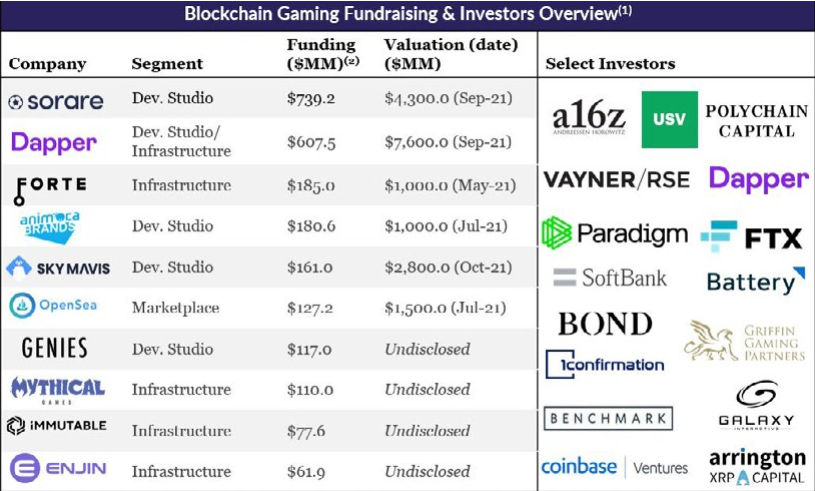Screen dimensions: 815x491
Task: Select the Enjin logo
Action: tap(58, 468)
